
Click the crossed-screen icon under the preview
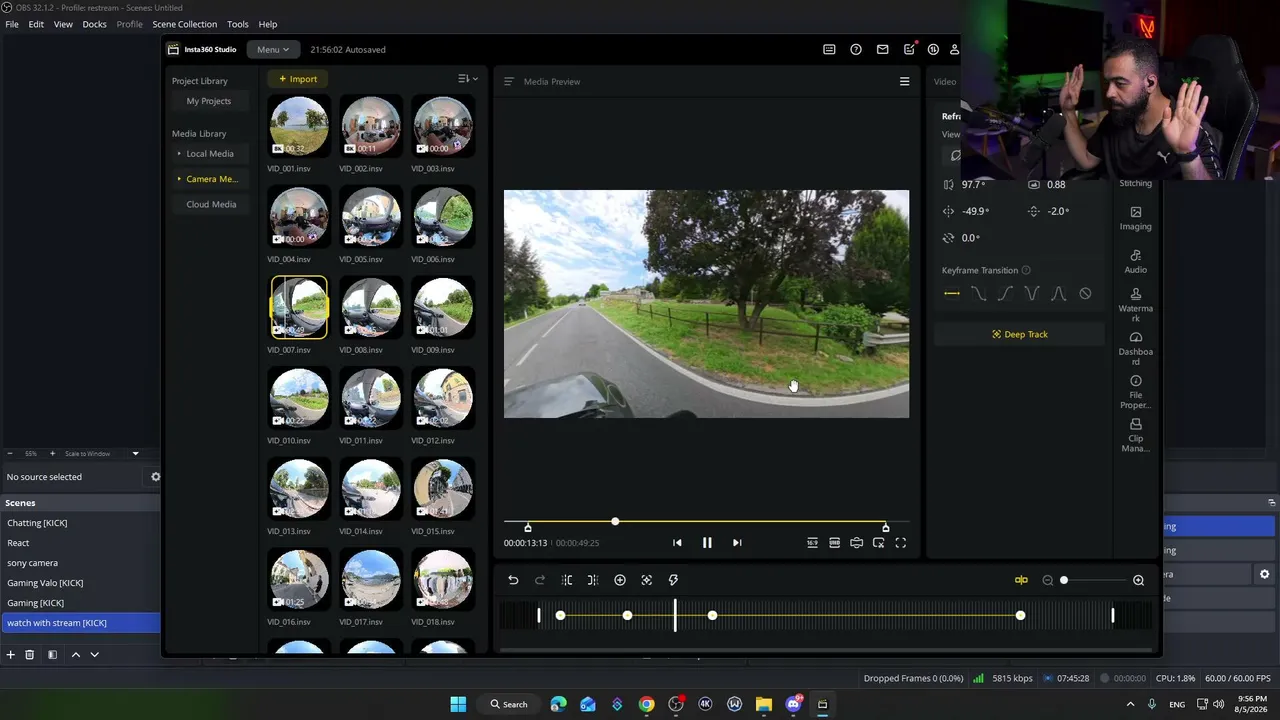(x=878, y=543)
